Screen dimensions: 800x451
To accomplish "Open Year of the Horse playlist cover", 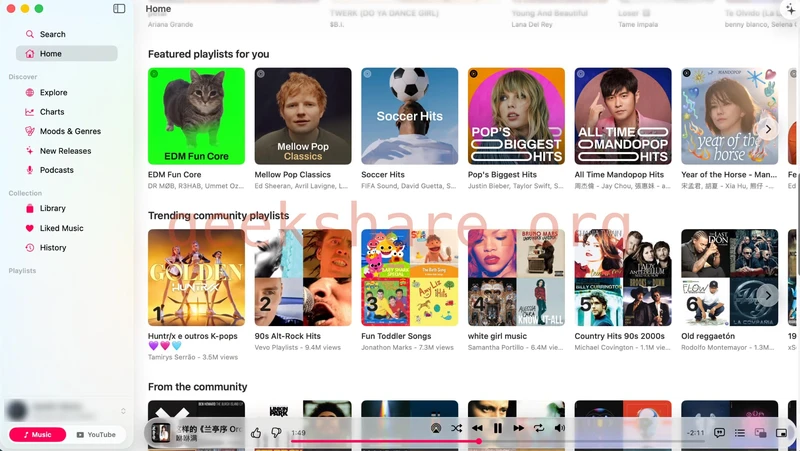I will click(730, 116).
